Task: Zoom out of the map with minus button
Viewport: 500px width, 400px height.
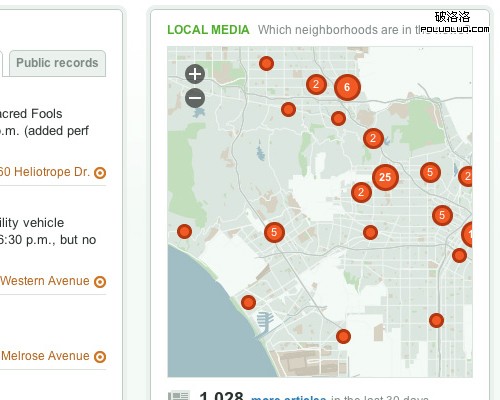Action: coord(195,98)
